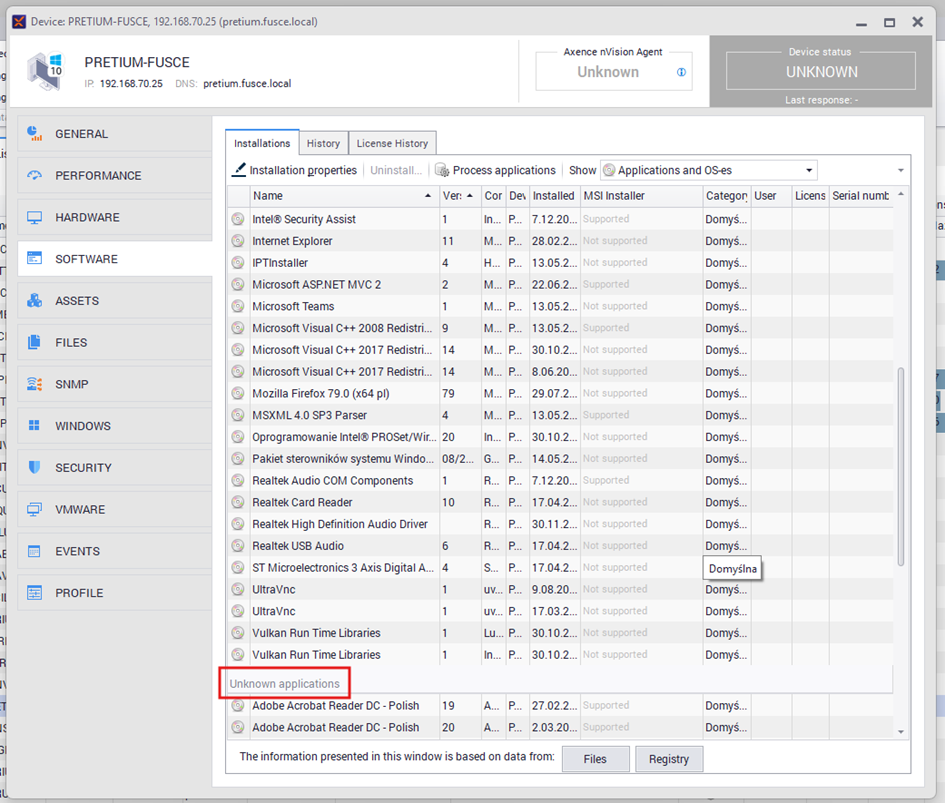Sort by the Name column header

click(340, 196)
